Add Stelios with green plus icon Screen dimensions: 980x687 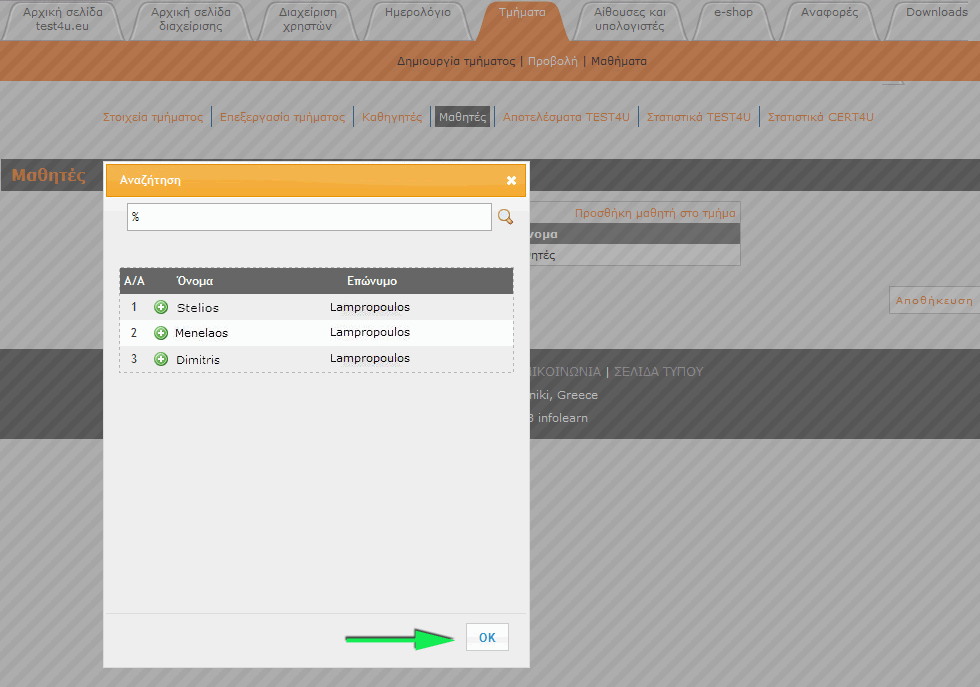(x=161, y=307)
